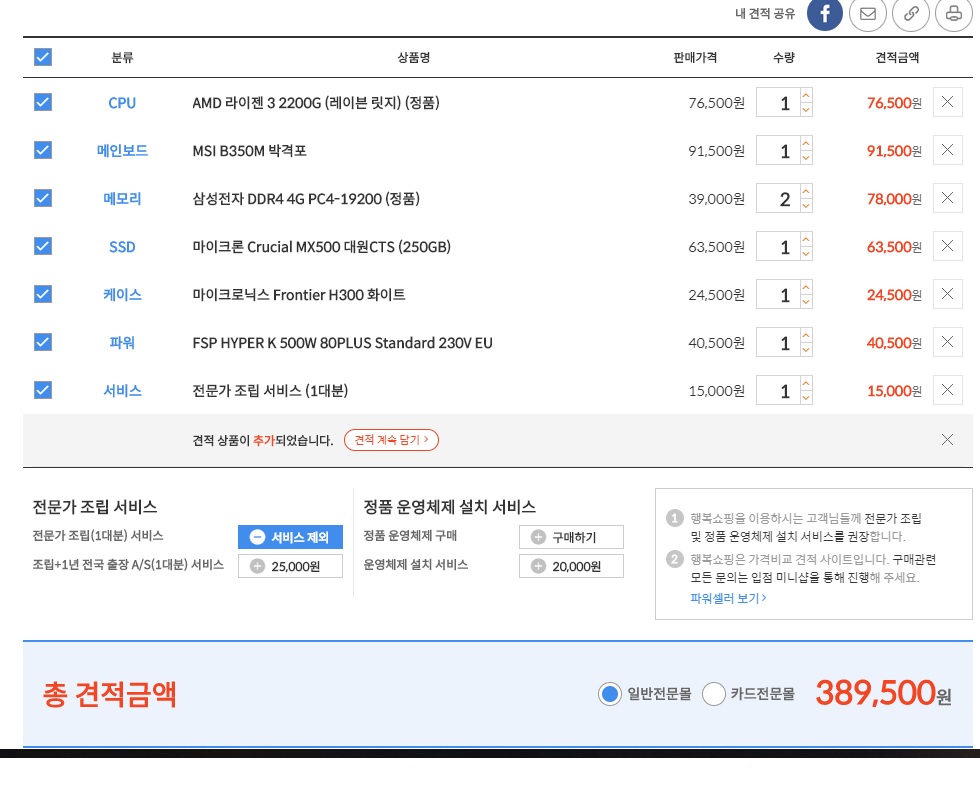The image size is (980, 811).
Task: Increase CPU quantity with up arrow
Action: tap(806, 96)
